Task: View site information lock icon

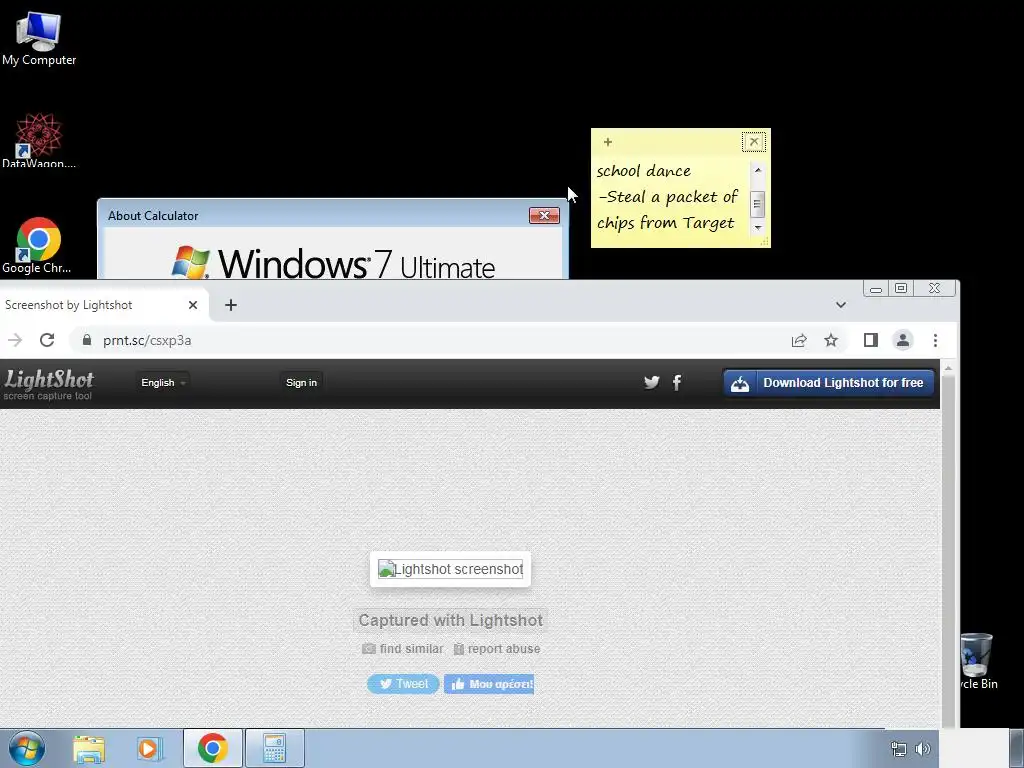Action: click(87, 340)
